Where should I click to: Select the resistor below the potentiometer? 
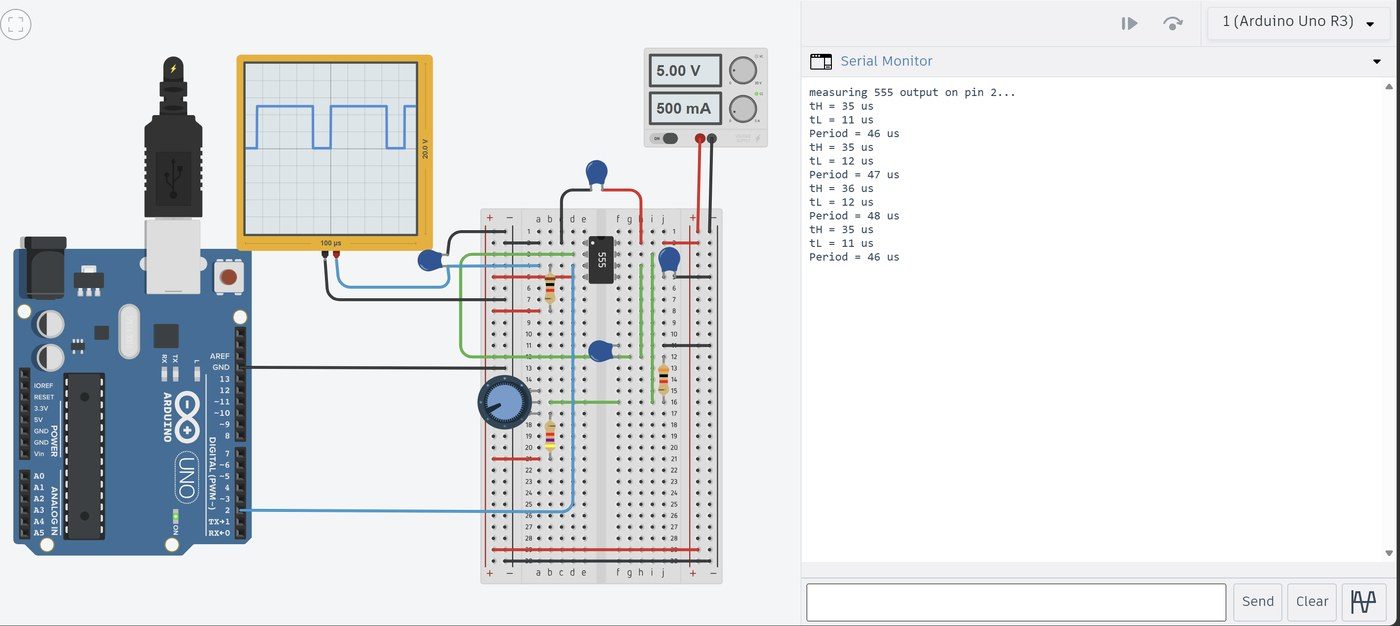(x=550, y=435)
